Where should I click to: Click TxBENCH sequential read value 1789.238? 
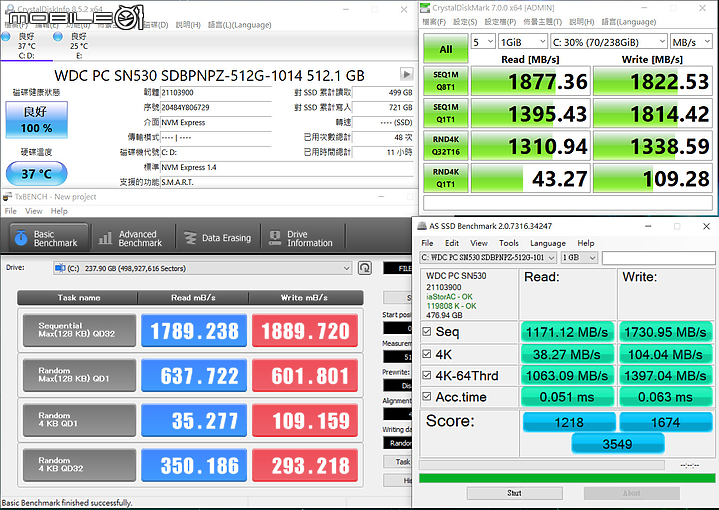pyautogui.click(x=194, y=331)
